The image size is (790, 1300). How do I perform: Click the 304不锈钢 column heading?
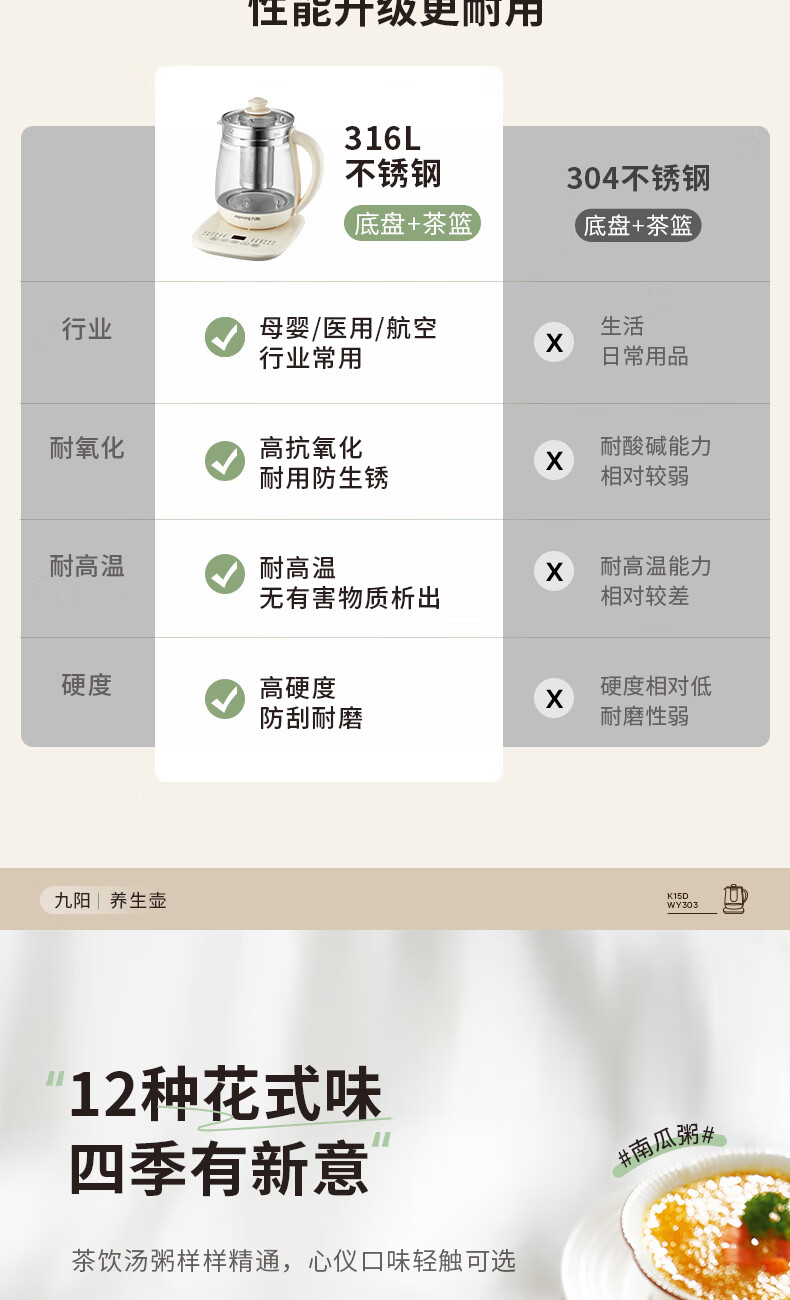tap(638, 179)
